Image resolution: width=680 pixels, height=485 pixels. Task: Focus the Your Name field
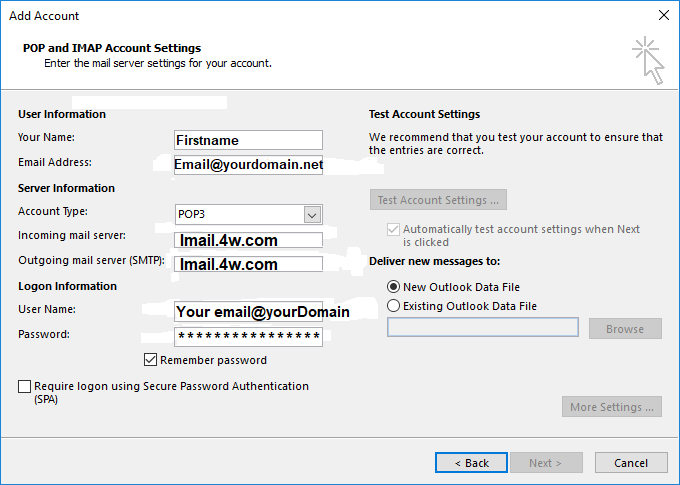tap(248, 140)
